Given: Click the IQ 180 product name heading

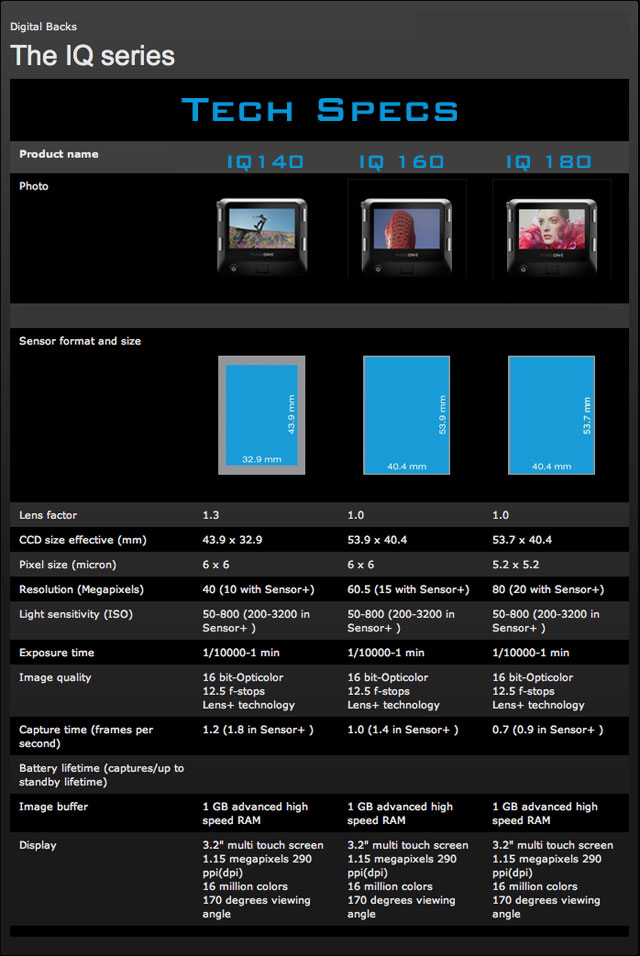Looking at the screenshot, I should coord(549,161).
